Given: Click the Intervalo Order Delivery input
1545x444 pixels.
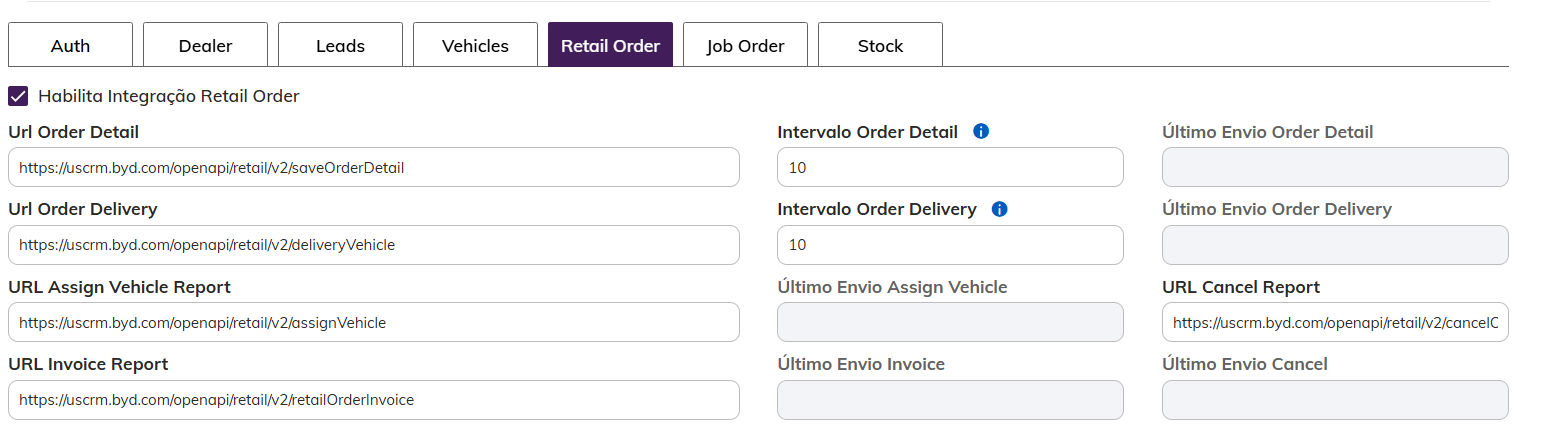Looking at the screenshot, I should [x=950, y=245].
